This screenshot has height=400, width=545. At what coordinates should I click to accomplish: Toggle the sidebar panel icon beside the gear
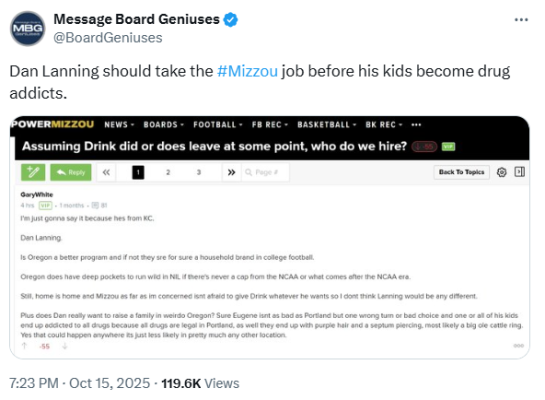[520, 172]
